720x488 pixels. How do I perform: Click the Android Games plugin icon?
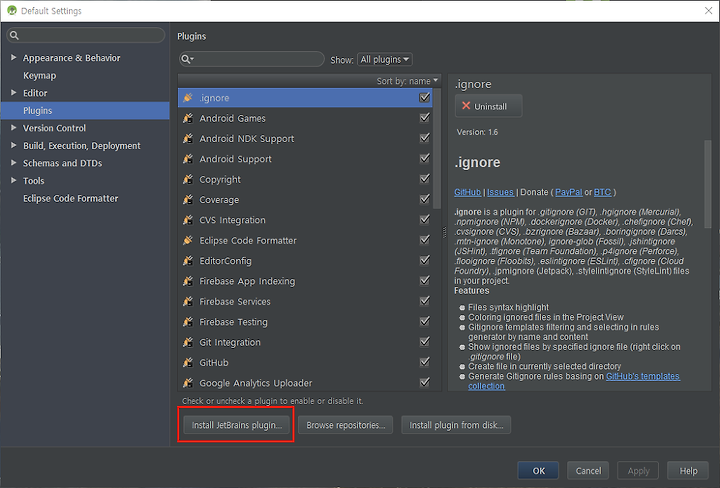tap(188, 118)
